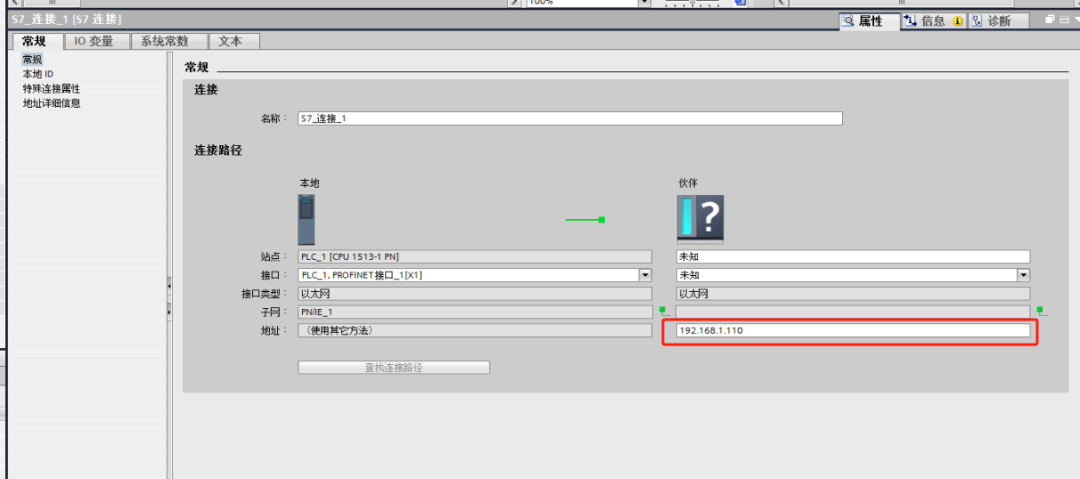
Task: Click the local 子网 field PN/IE_1
Action: click(x=475, y=312)
